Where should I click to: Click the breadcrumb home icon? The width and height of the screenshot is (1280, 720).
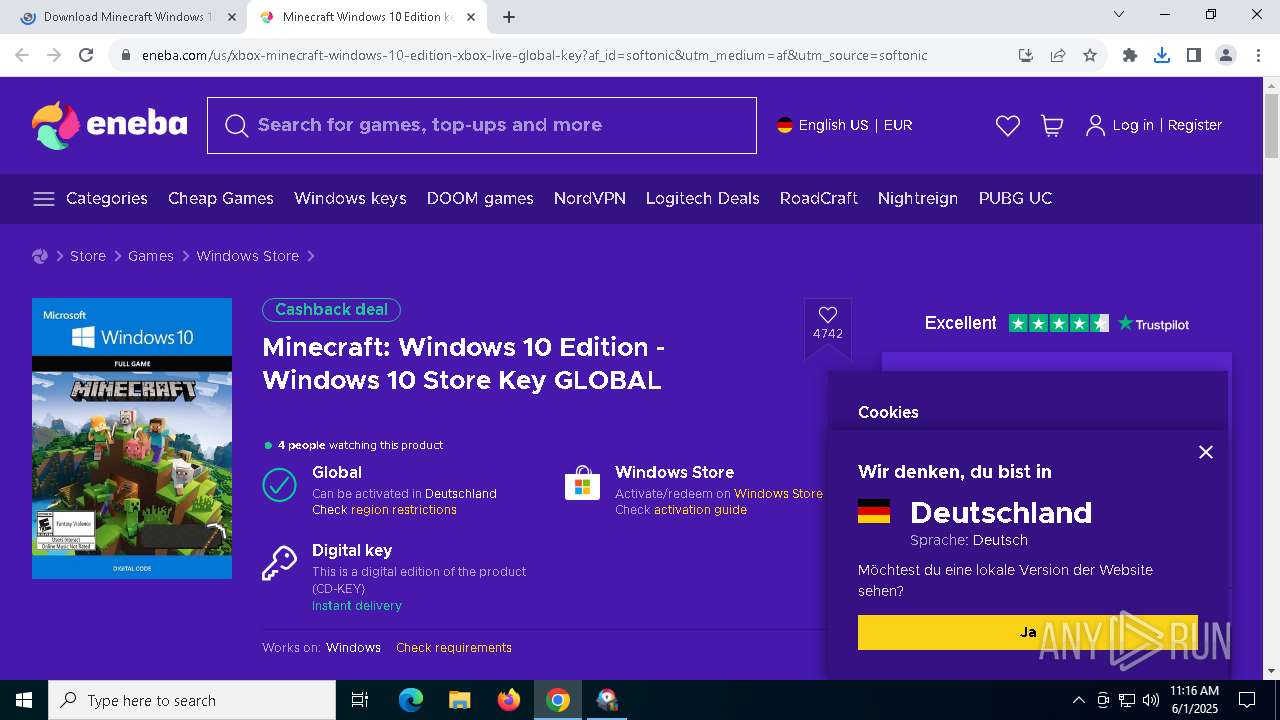40,256
